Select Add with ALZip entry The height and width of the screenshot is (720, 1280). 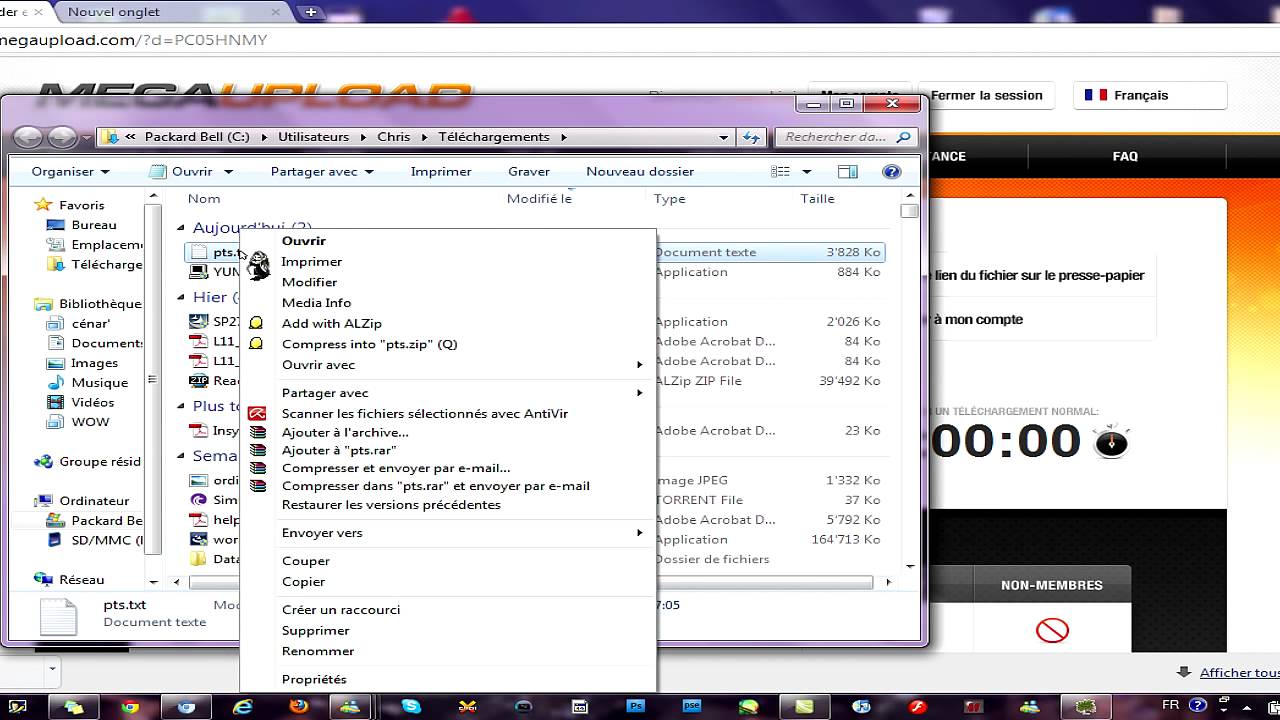click(332, 323)
